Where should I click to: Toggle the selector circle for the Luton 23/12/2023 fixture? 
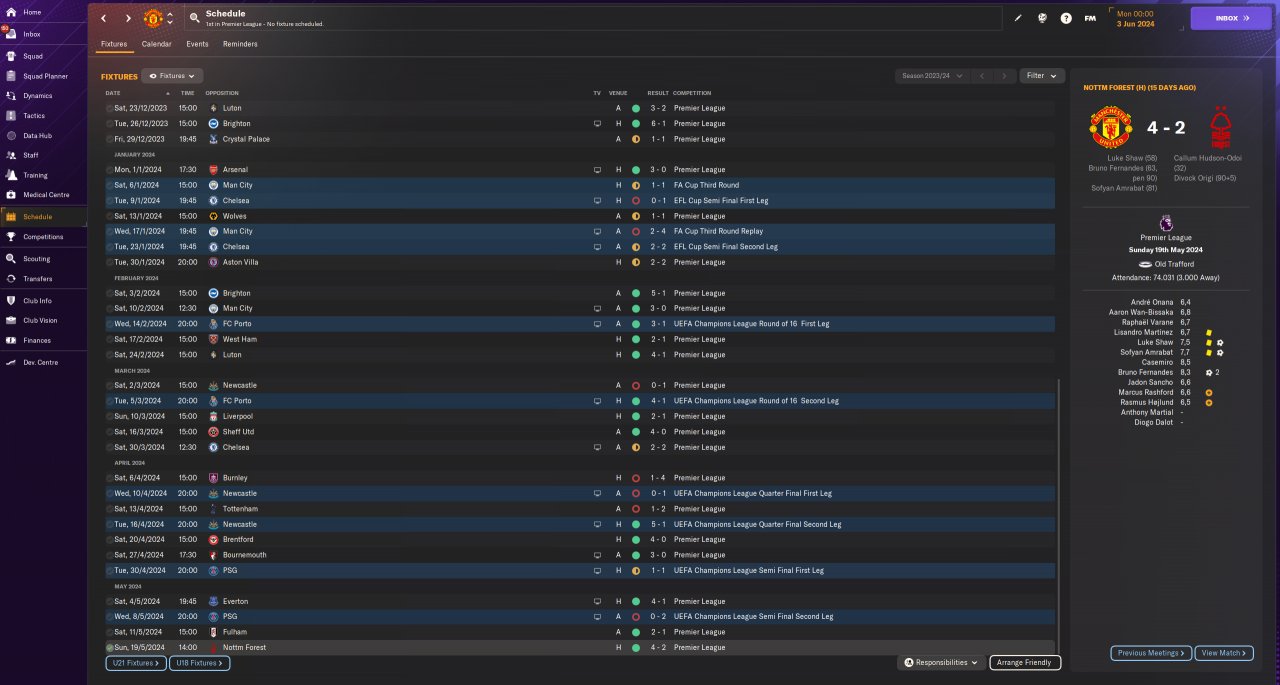click(109, 108)
